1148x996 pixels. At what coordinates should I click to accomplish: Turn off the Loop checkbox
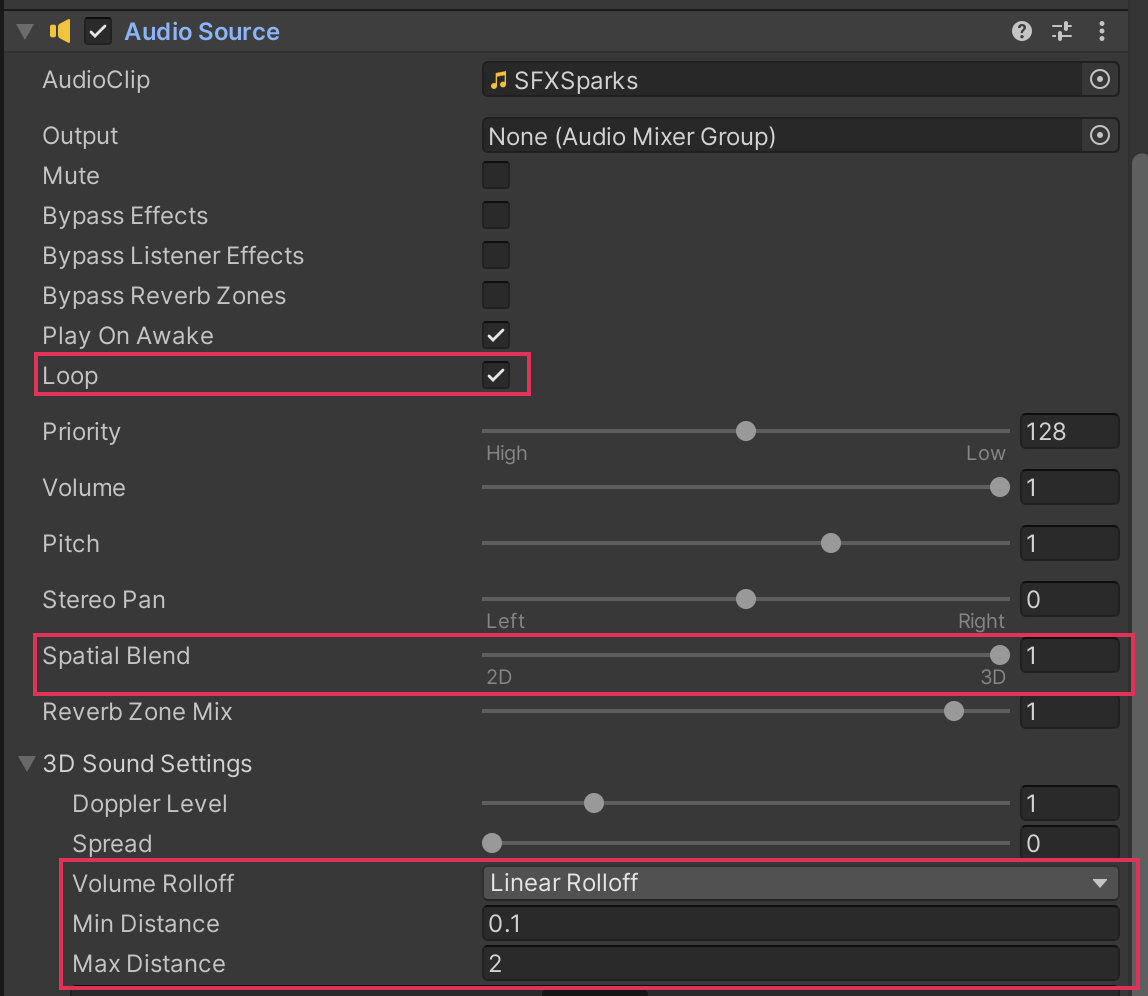click(496, 376)
